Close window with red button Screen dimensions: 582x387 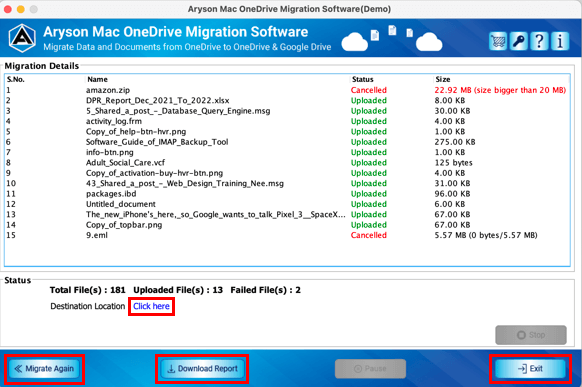point(8,9)
